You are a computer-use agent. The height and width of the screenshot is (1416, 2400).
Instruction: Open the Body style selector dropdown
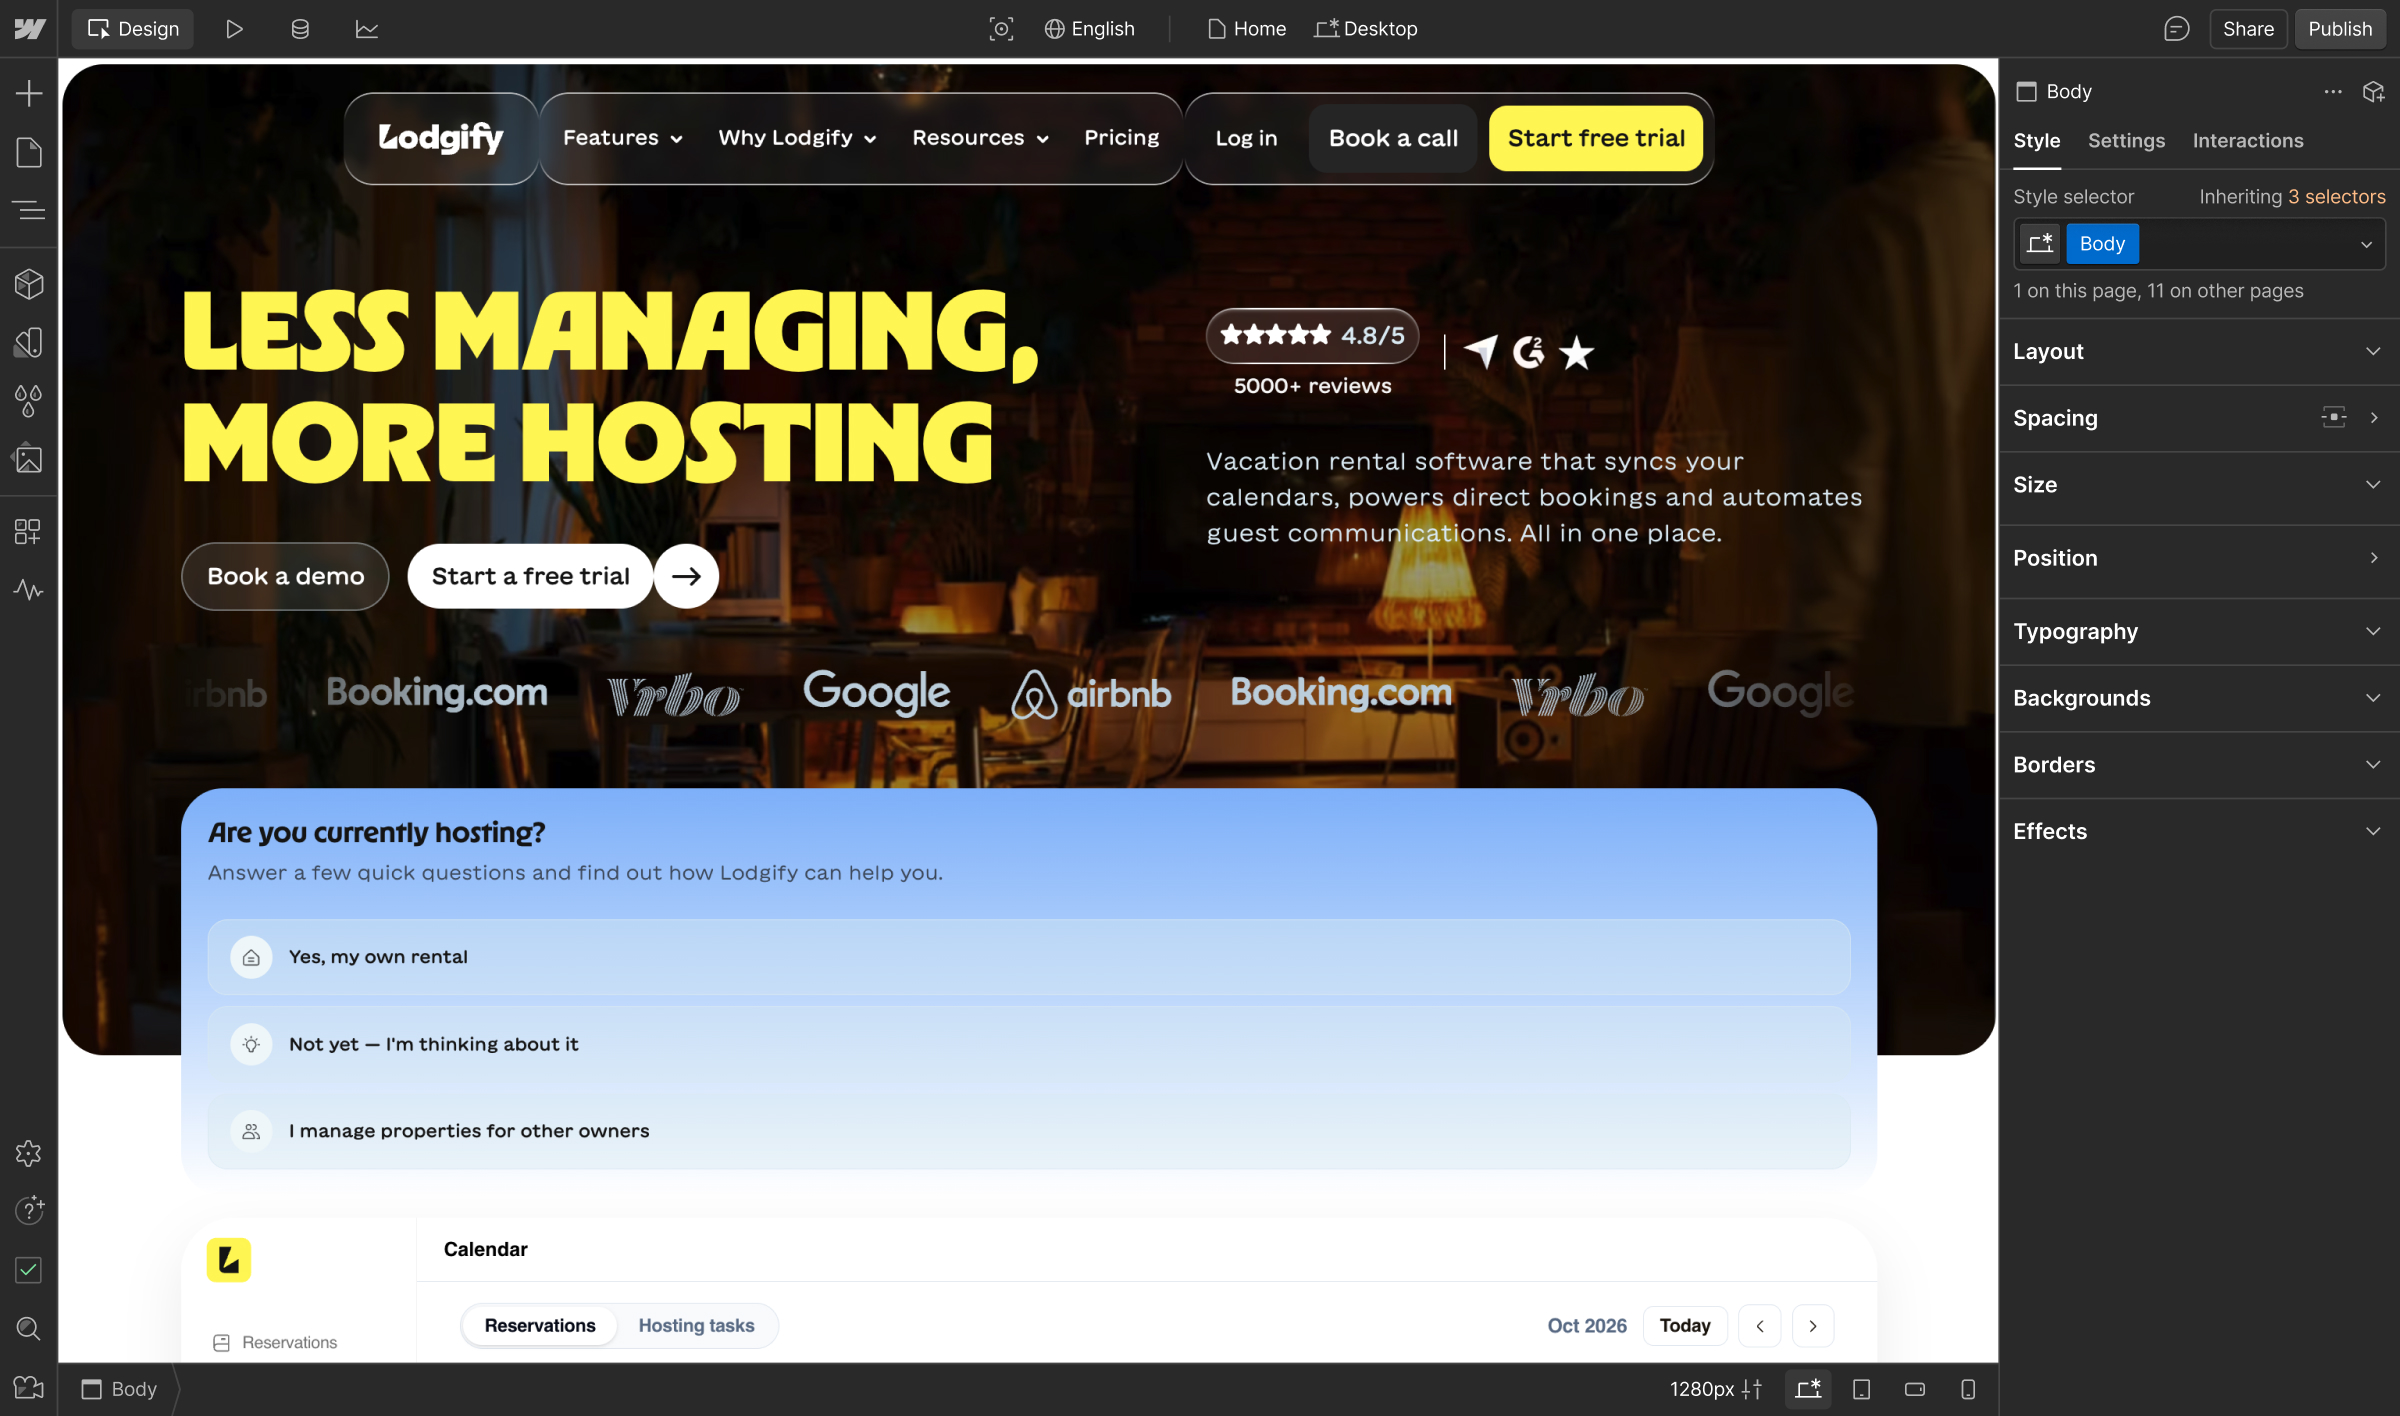tap(2366, 244)
